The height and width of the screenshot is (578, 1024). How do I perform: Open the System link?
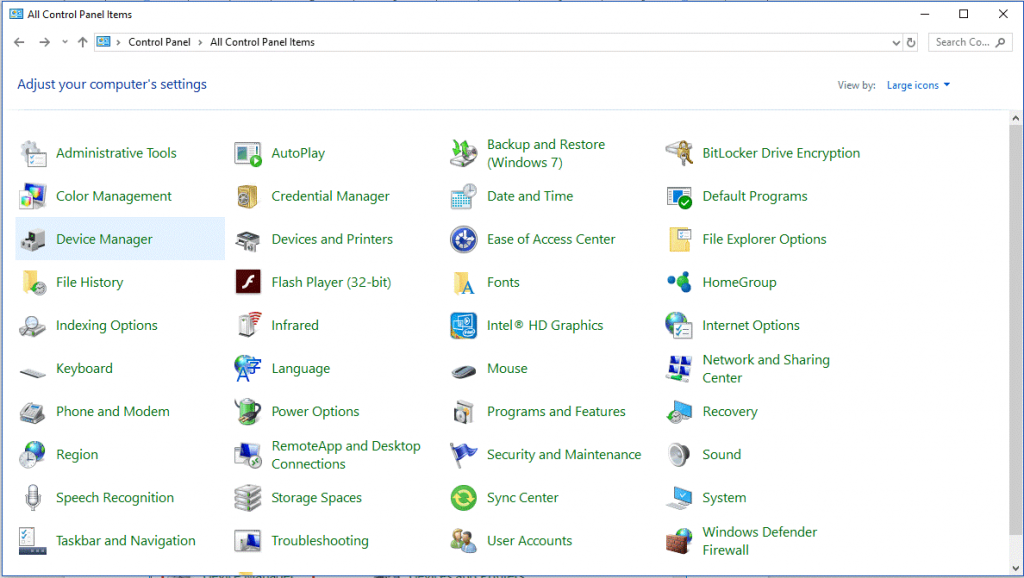tap(724, 498)
